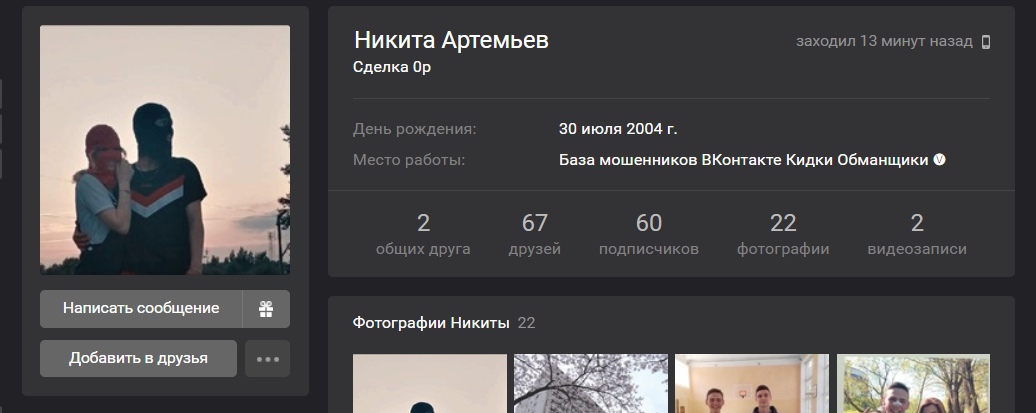The height and width of the screenshot is (413, 1036).
Task: Open the first thumbnail in Фотографии Никиты
Action: pyautogui.click(x=430, y=384)
